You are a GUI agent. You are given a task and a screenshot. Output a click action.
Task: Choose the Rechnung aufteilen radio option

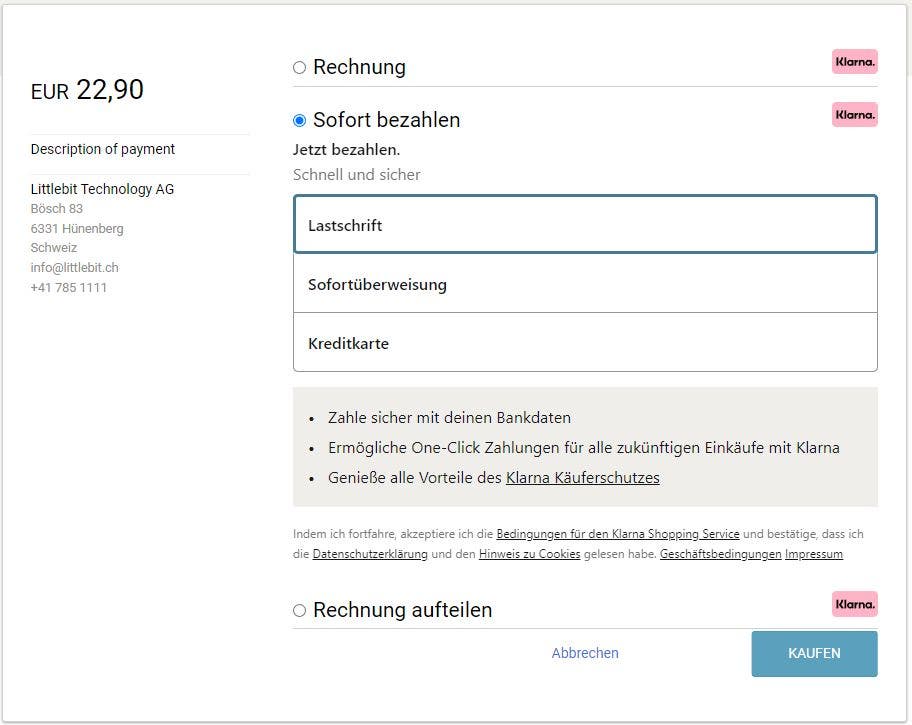coord(300,610)
